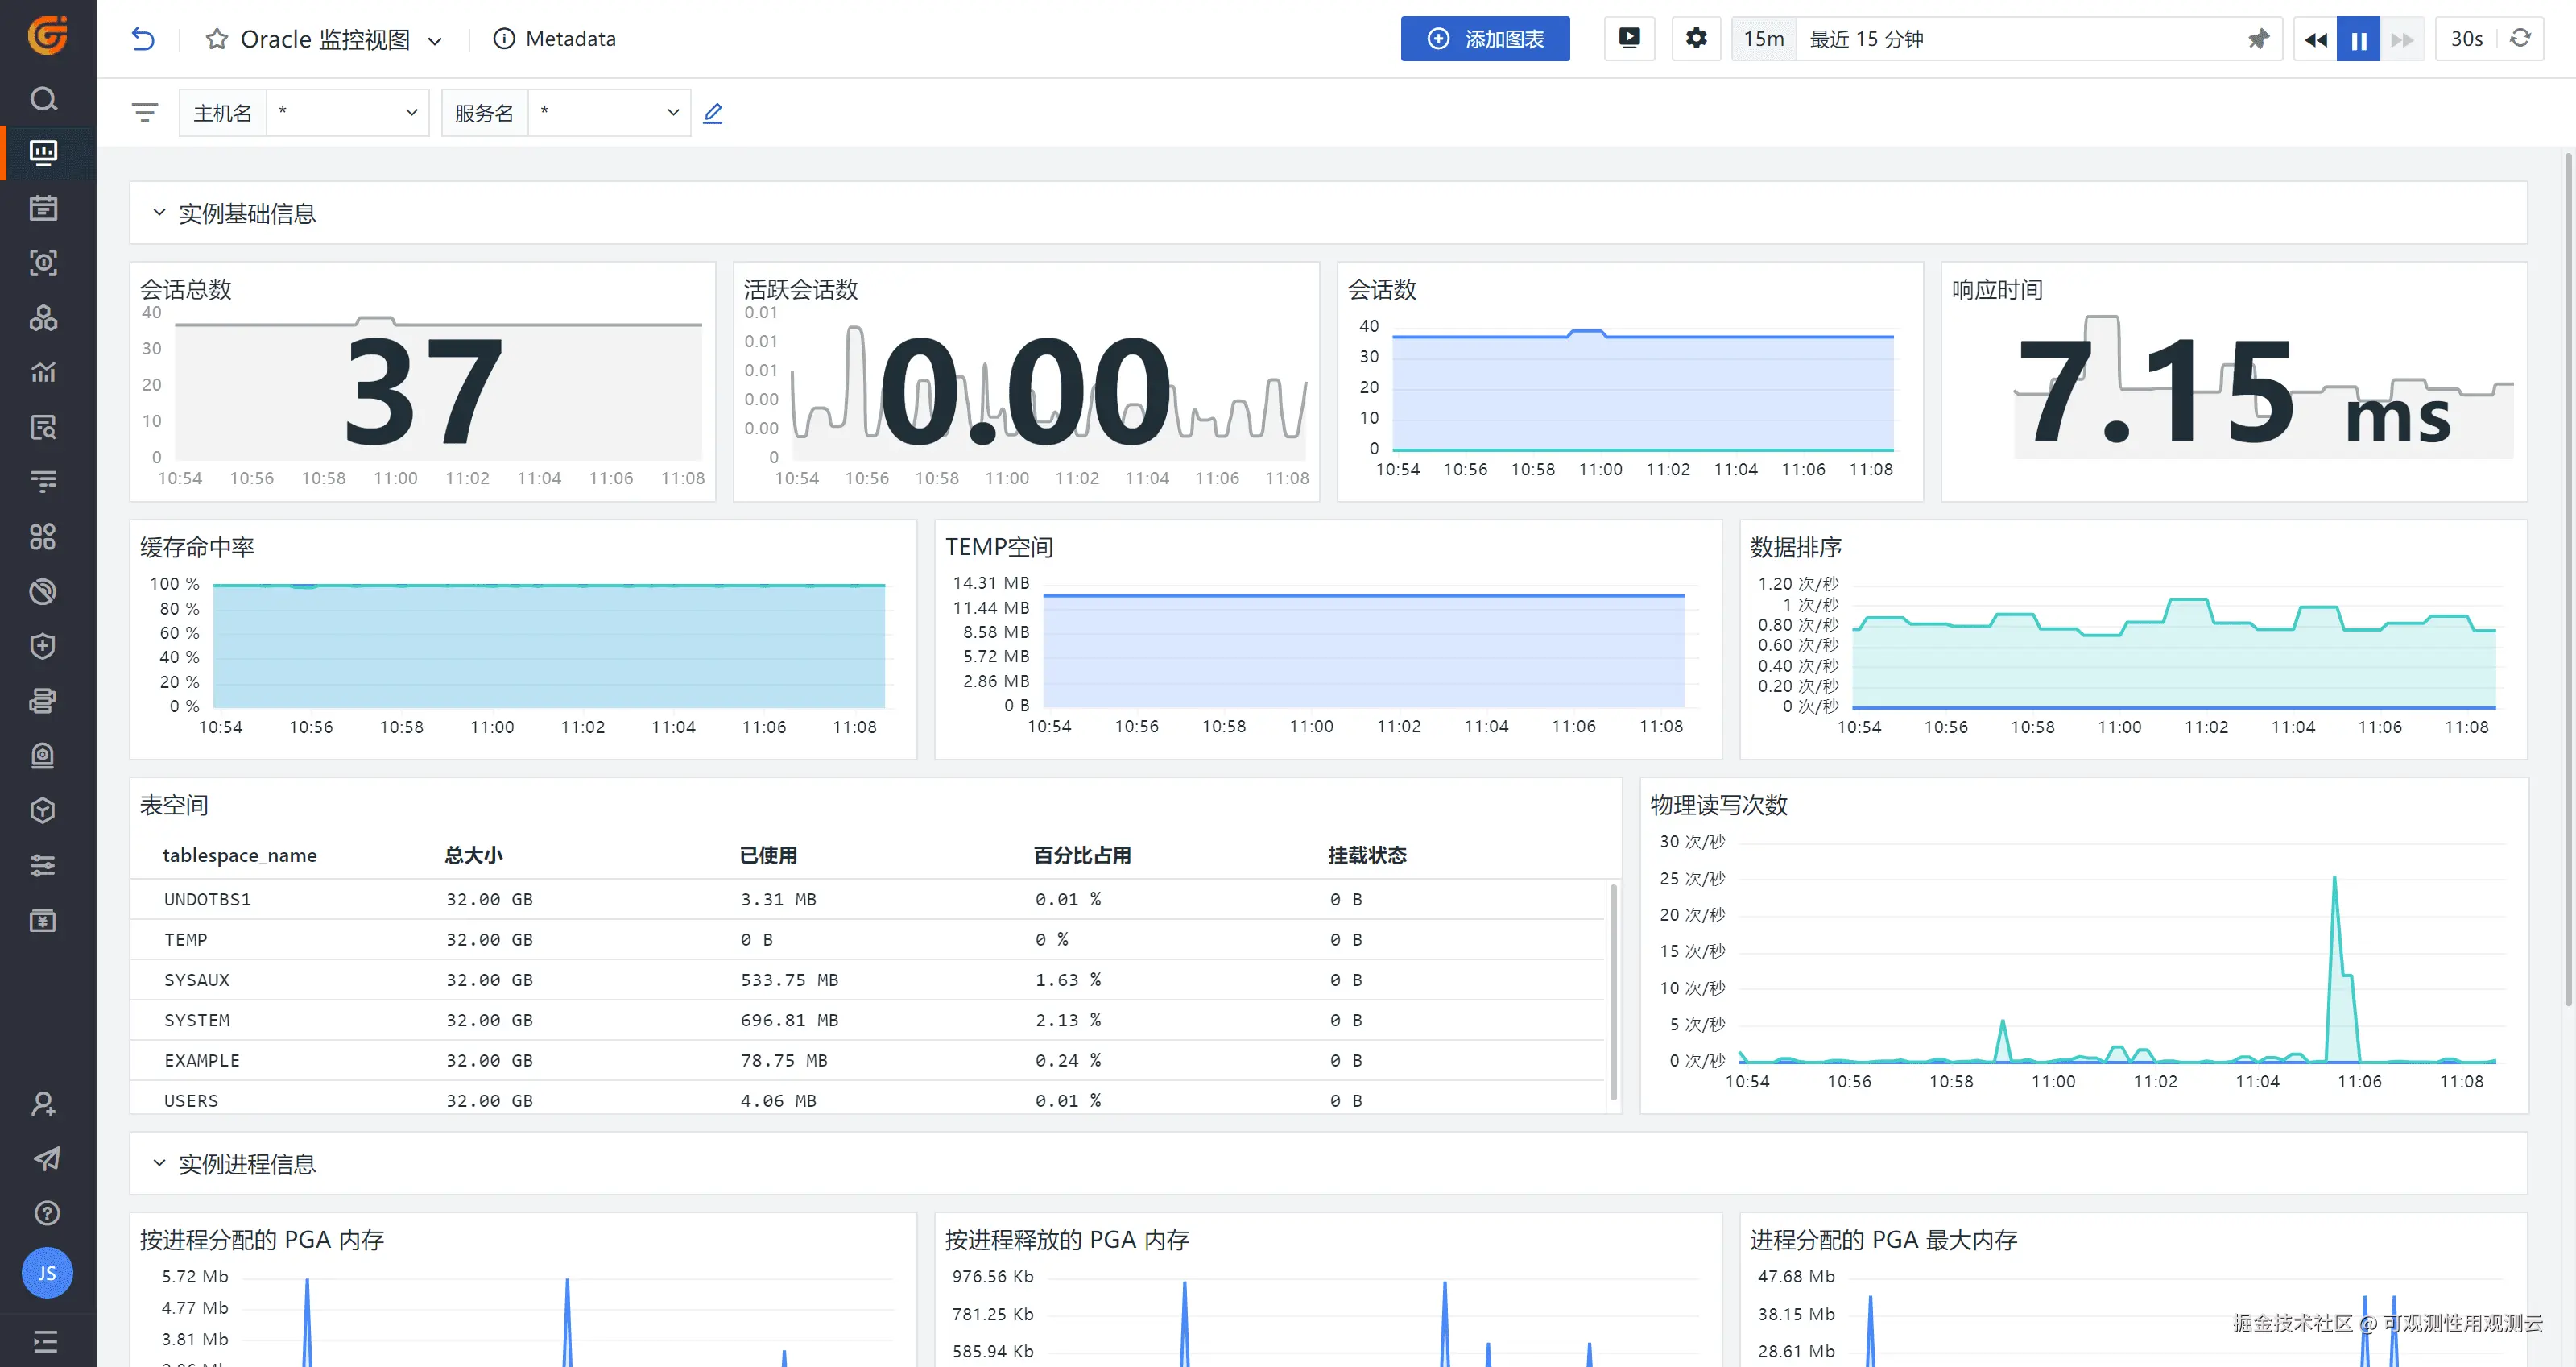The width and height of the screenshot is (2576, 1367).
Task: Click the 添加图表 button
Action: tap(1484, 39)
